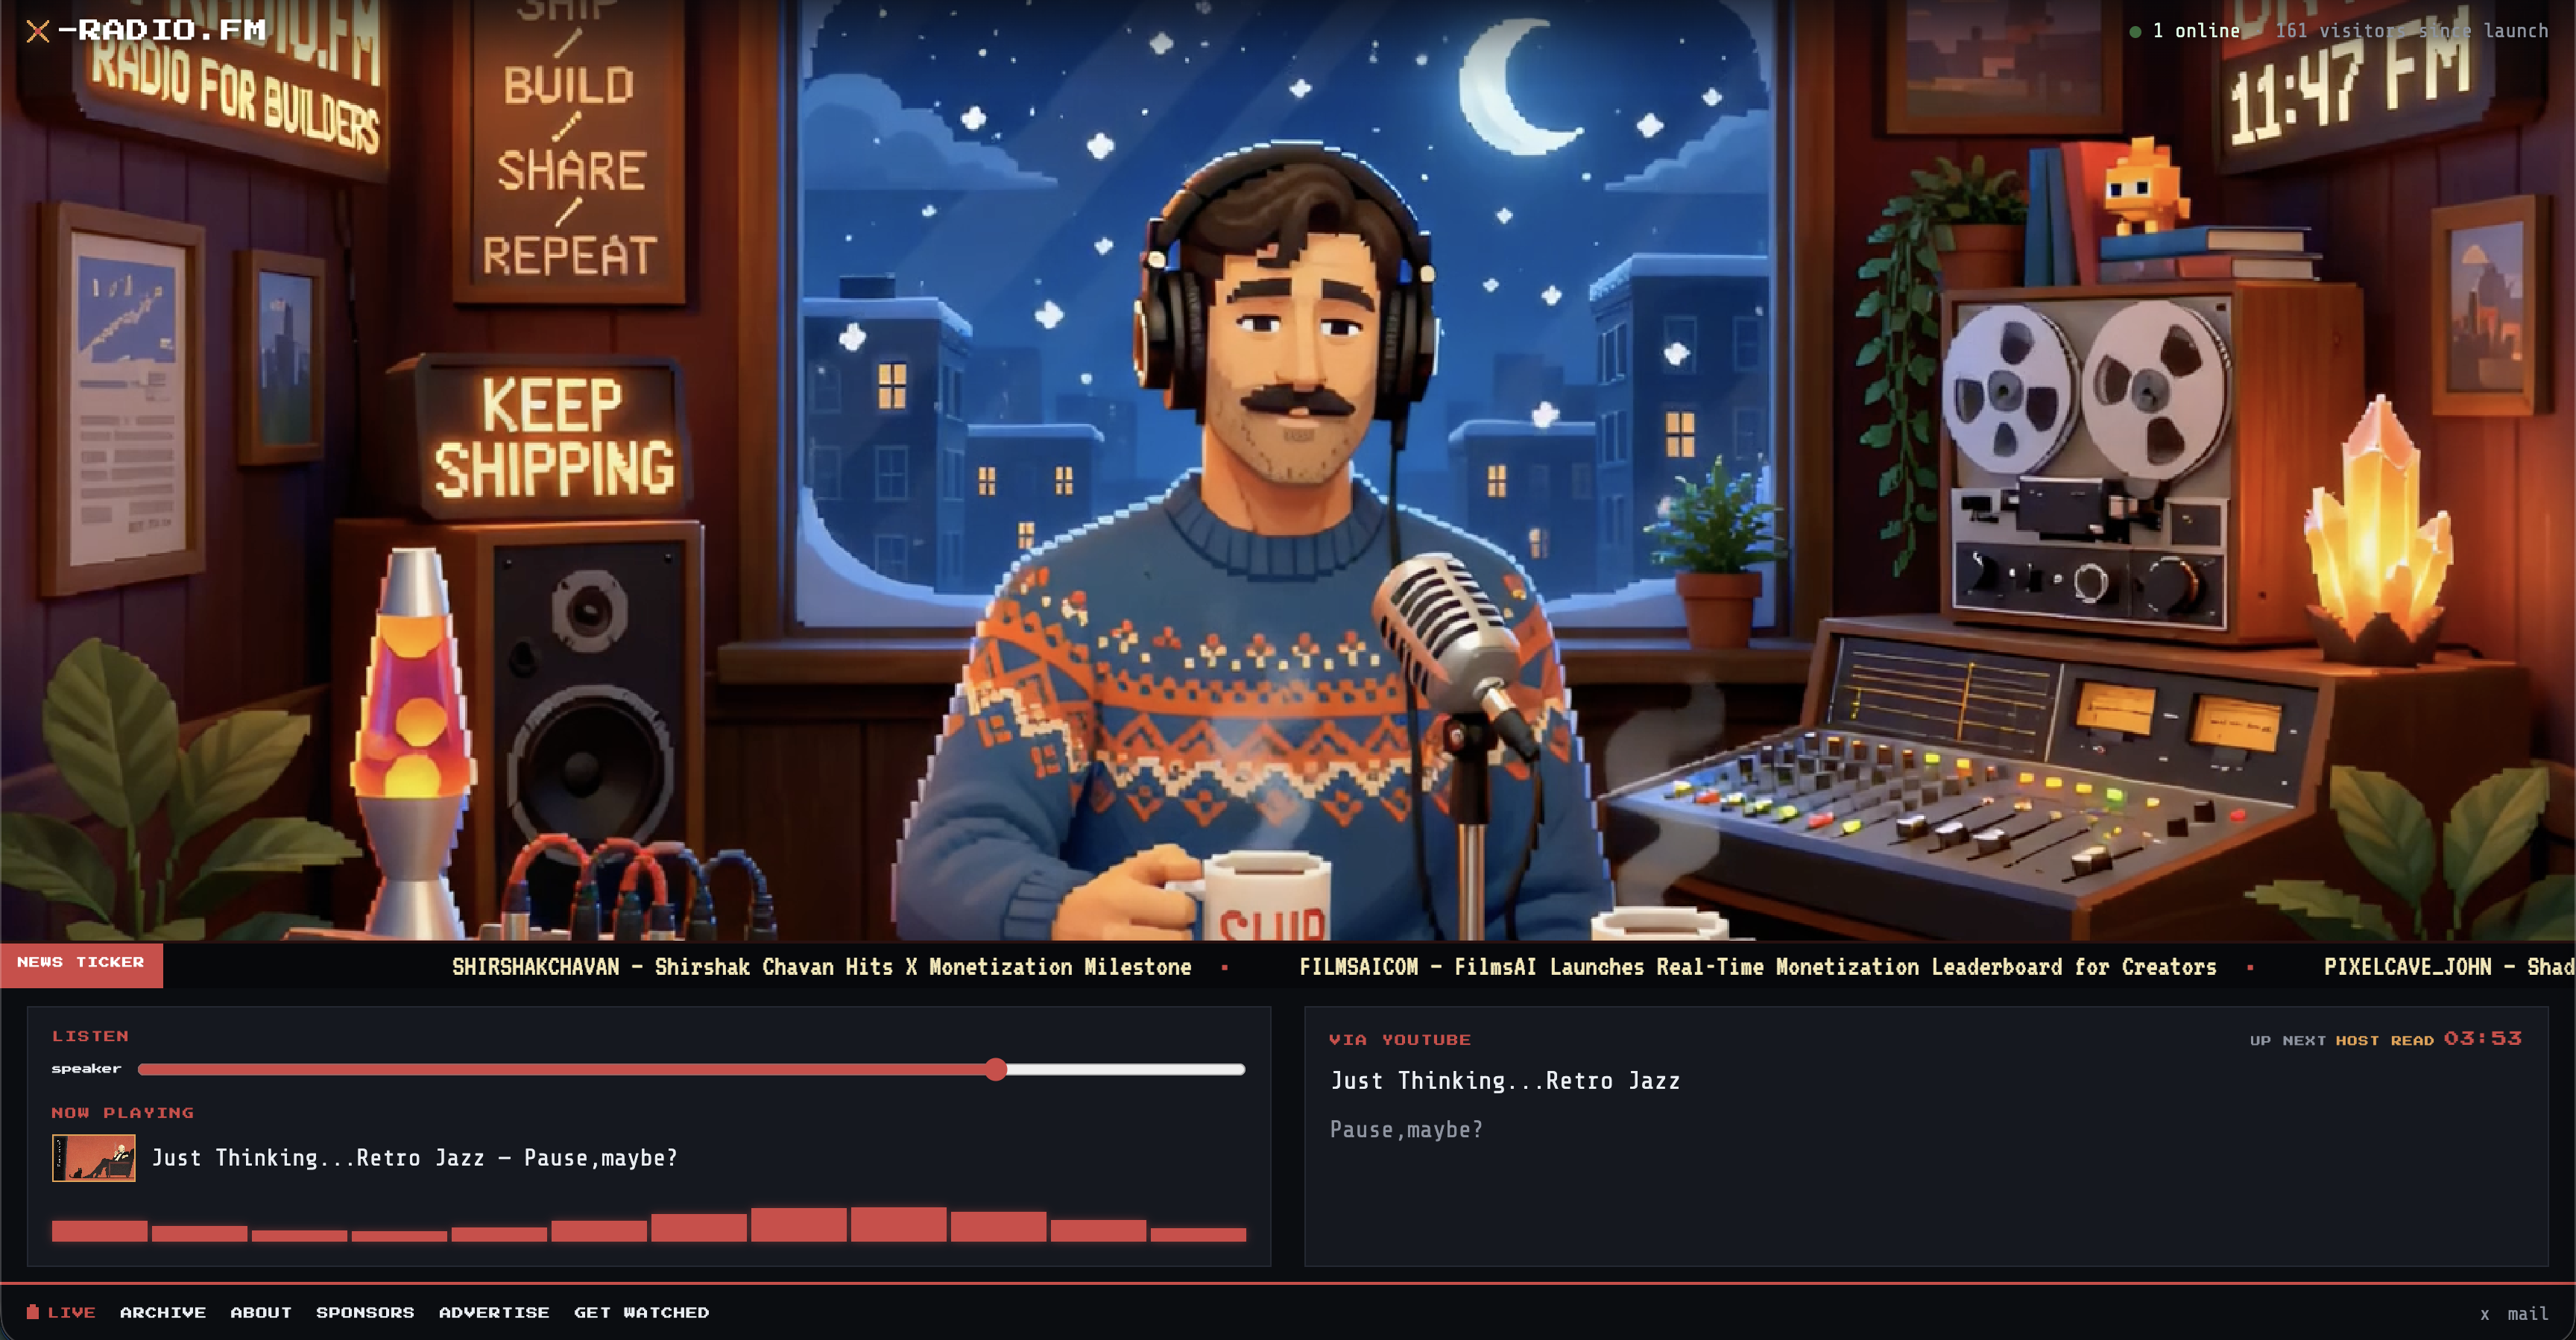The image size is (2576, 1340).
Task: Click the volume slider's red handle
Action: pyautogui.click(x=995, y=1069)
